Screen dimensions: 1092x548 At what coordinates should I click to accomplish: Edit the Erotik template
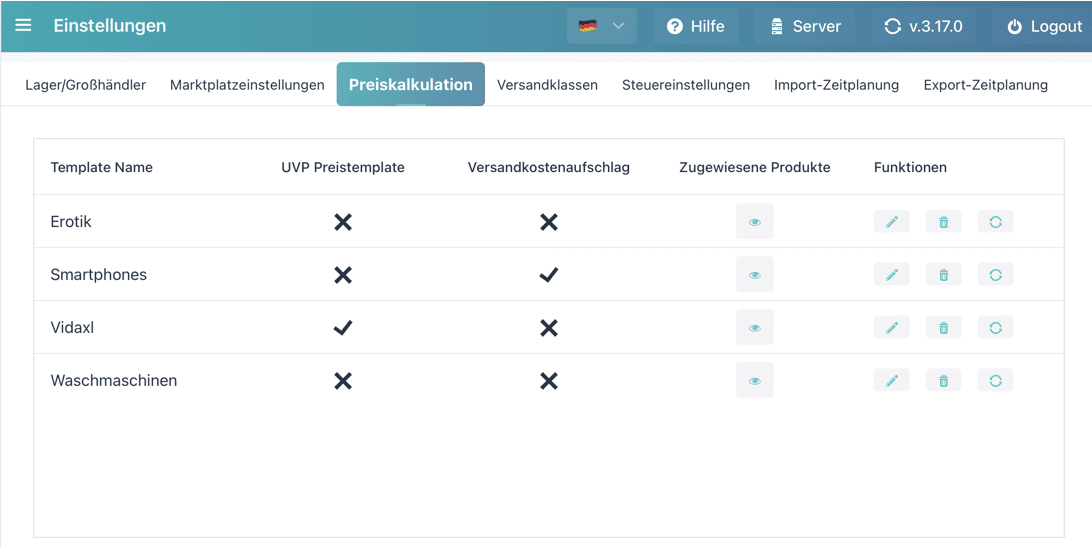891,222
